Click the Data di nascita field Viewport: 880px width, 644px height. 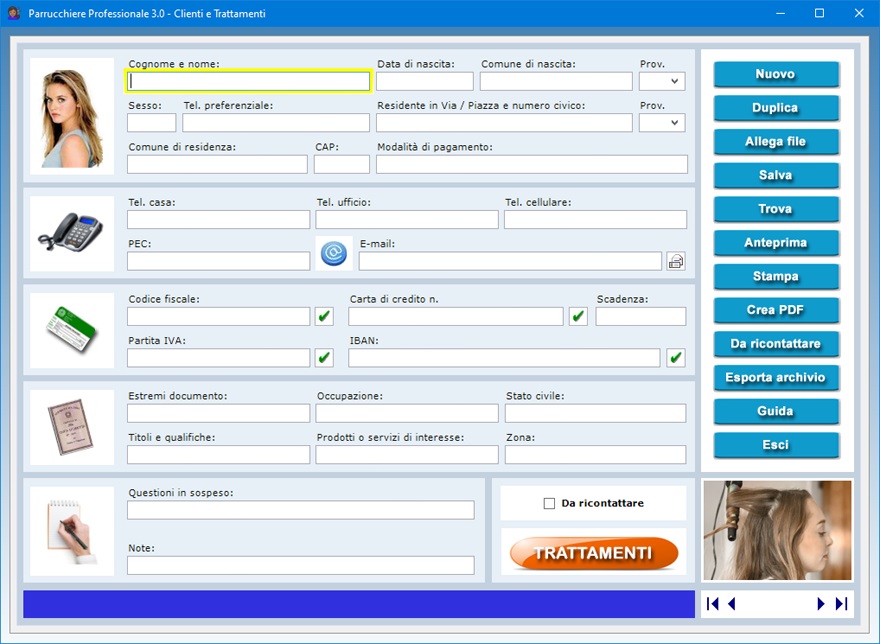click(425, 81)
